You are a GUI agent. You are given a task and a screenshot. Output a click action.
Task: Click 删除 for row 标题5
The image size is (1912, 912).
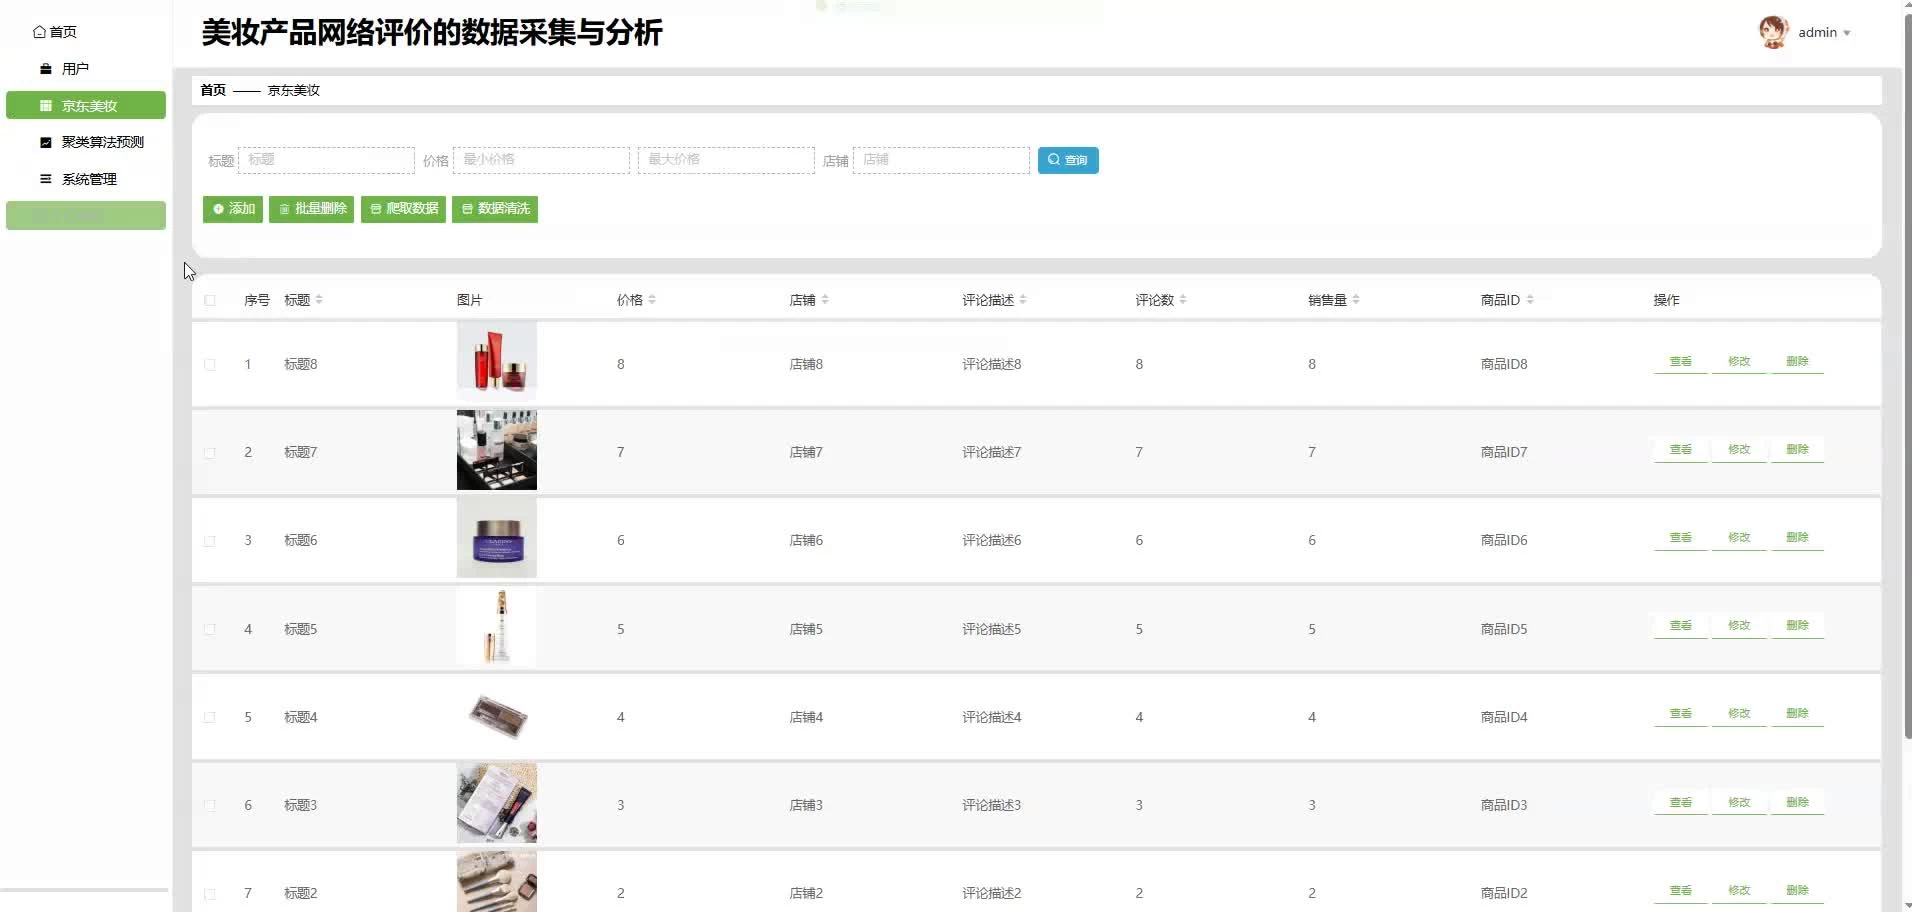1797,626
